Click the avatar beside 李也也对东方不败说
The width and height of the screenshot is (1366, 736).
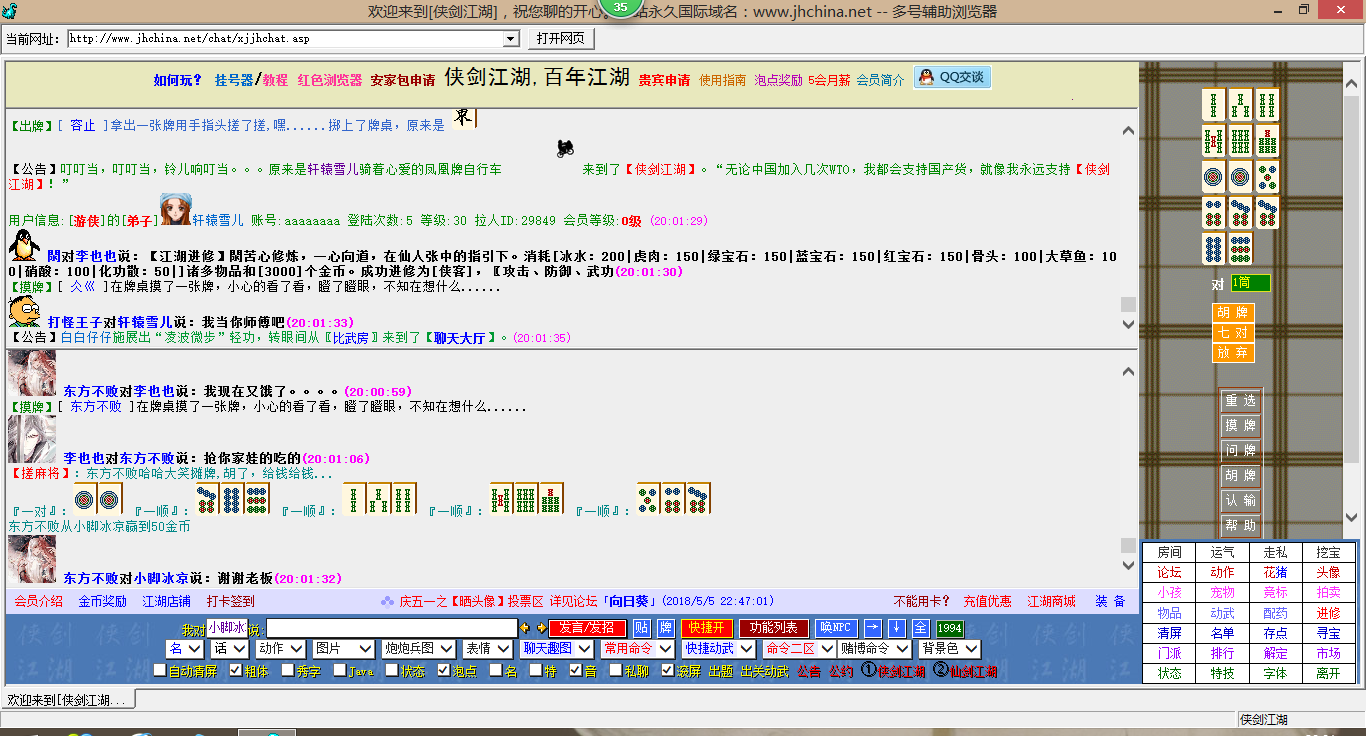pyautogui.click(x=32, y=440)
